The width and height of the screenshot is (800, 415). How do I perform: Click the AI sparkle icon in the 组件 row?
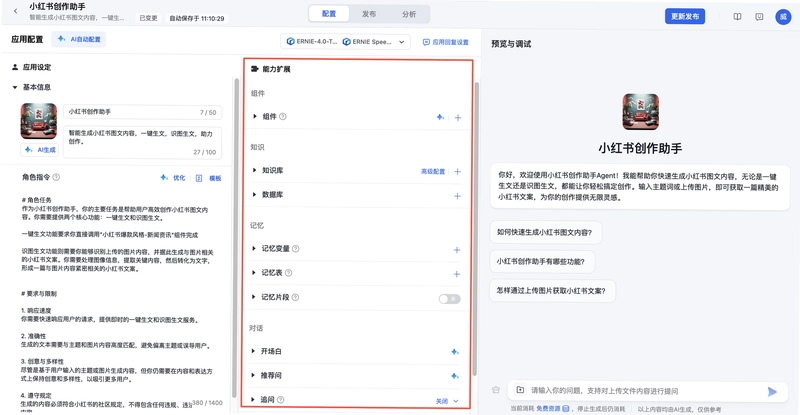440,117
